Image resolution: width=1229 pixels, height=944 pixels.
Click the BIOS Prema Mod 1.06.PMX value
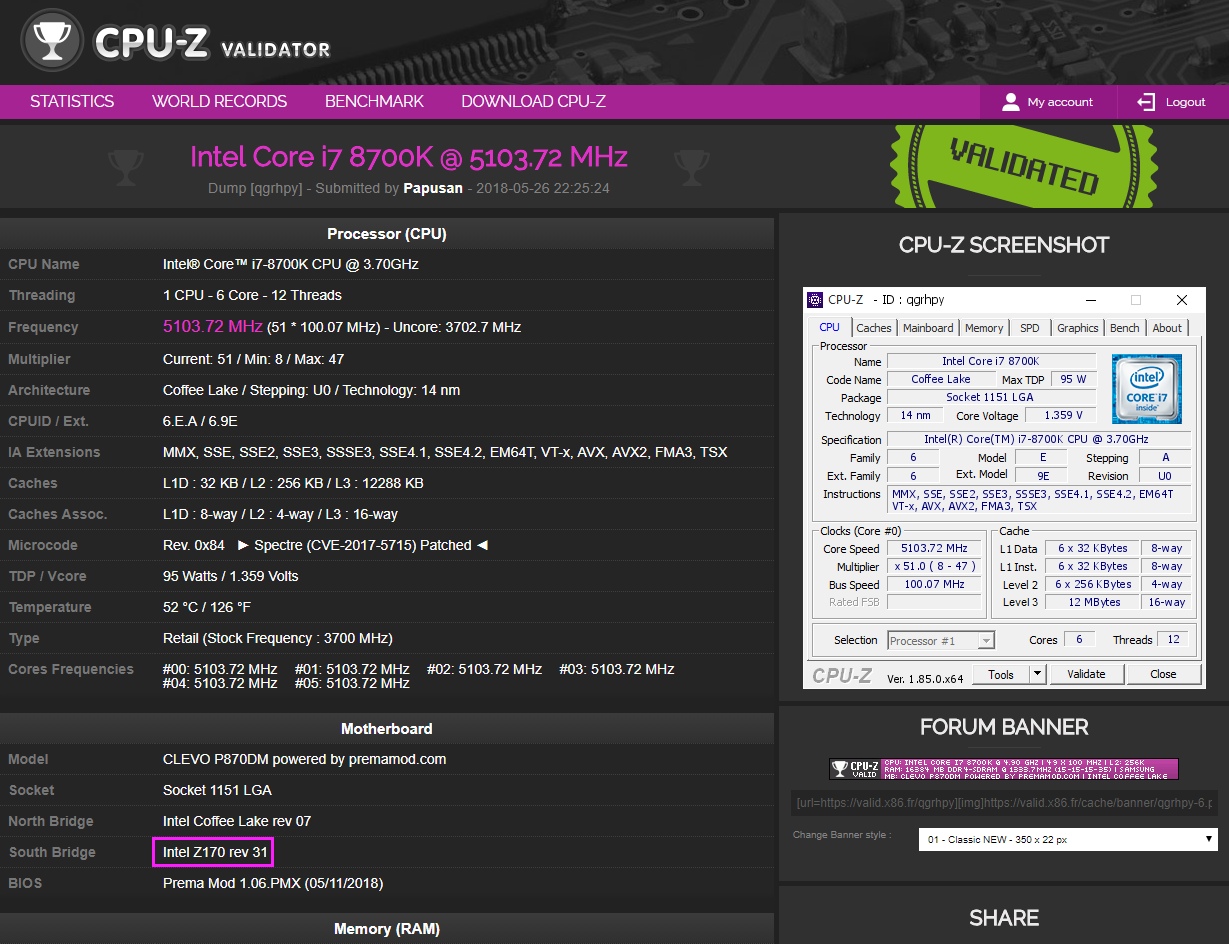tap(273, 883)
